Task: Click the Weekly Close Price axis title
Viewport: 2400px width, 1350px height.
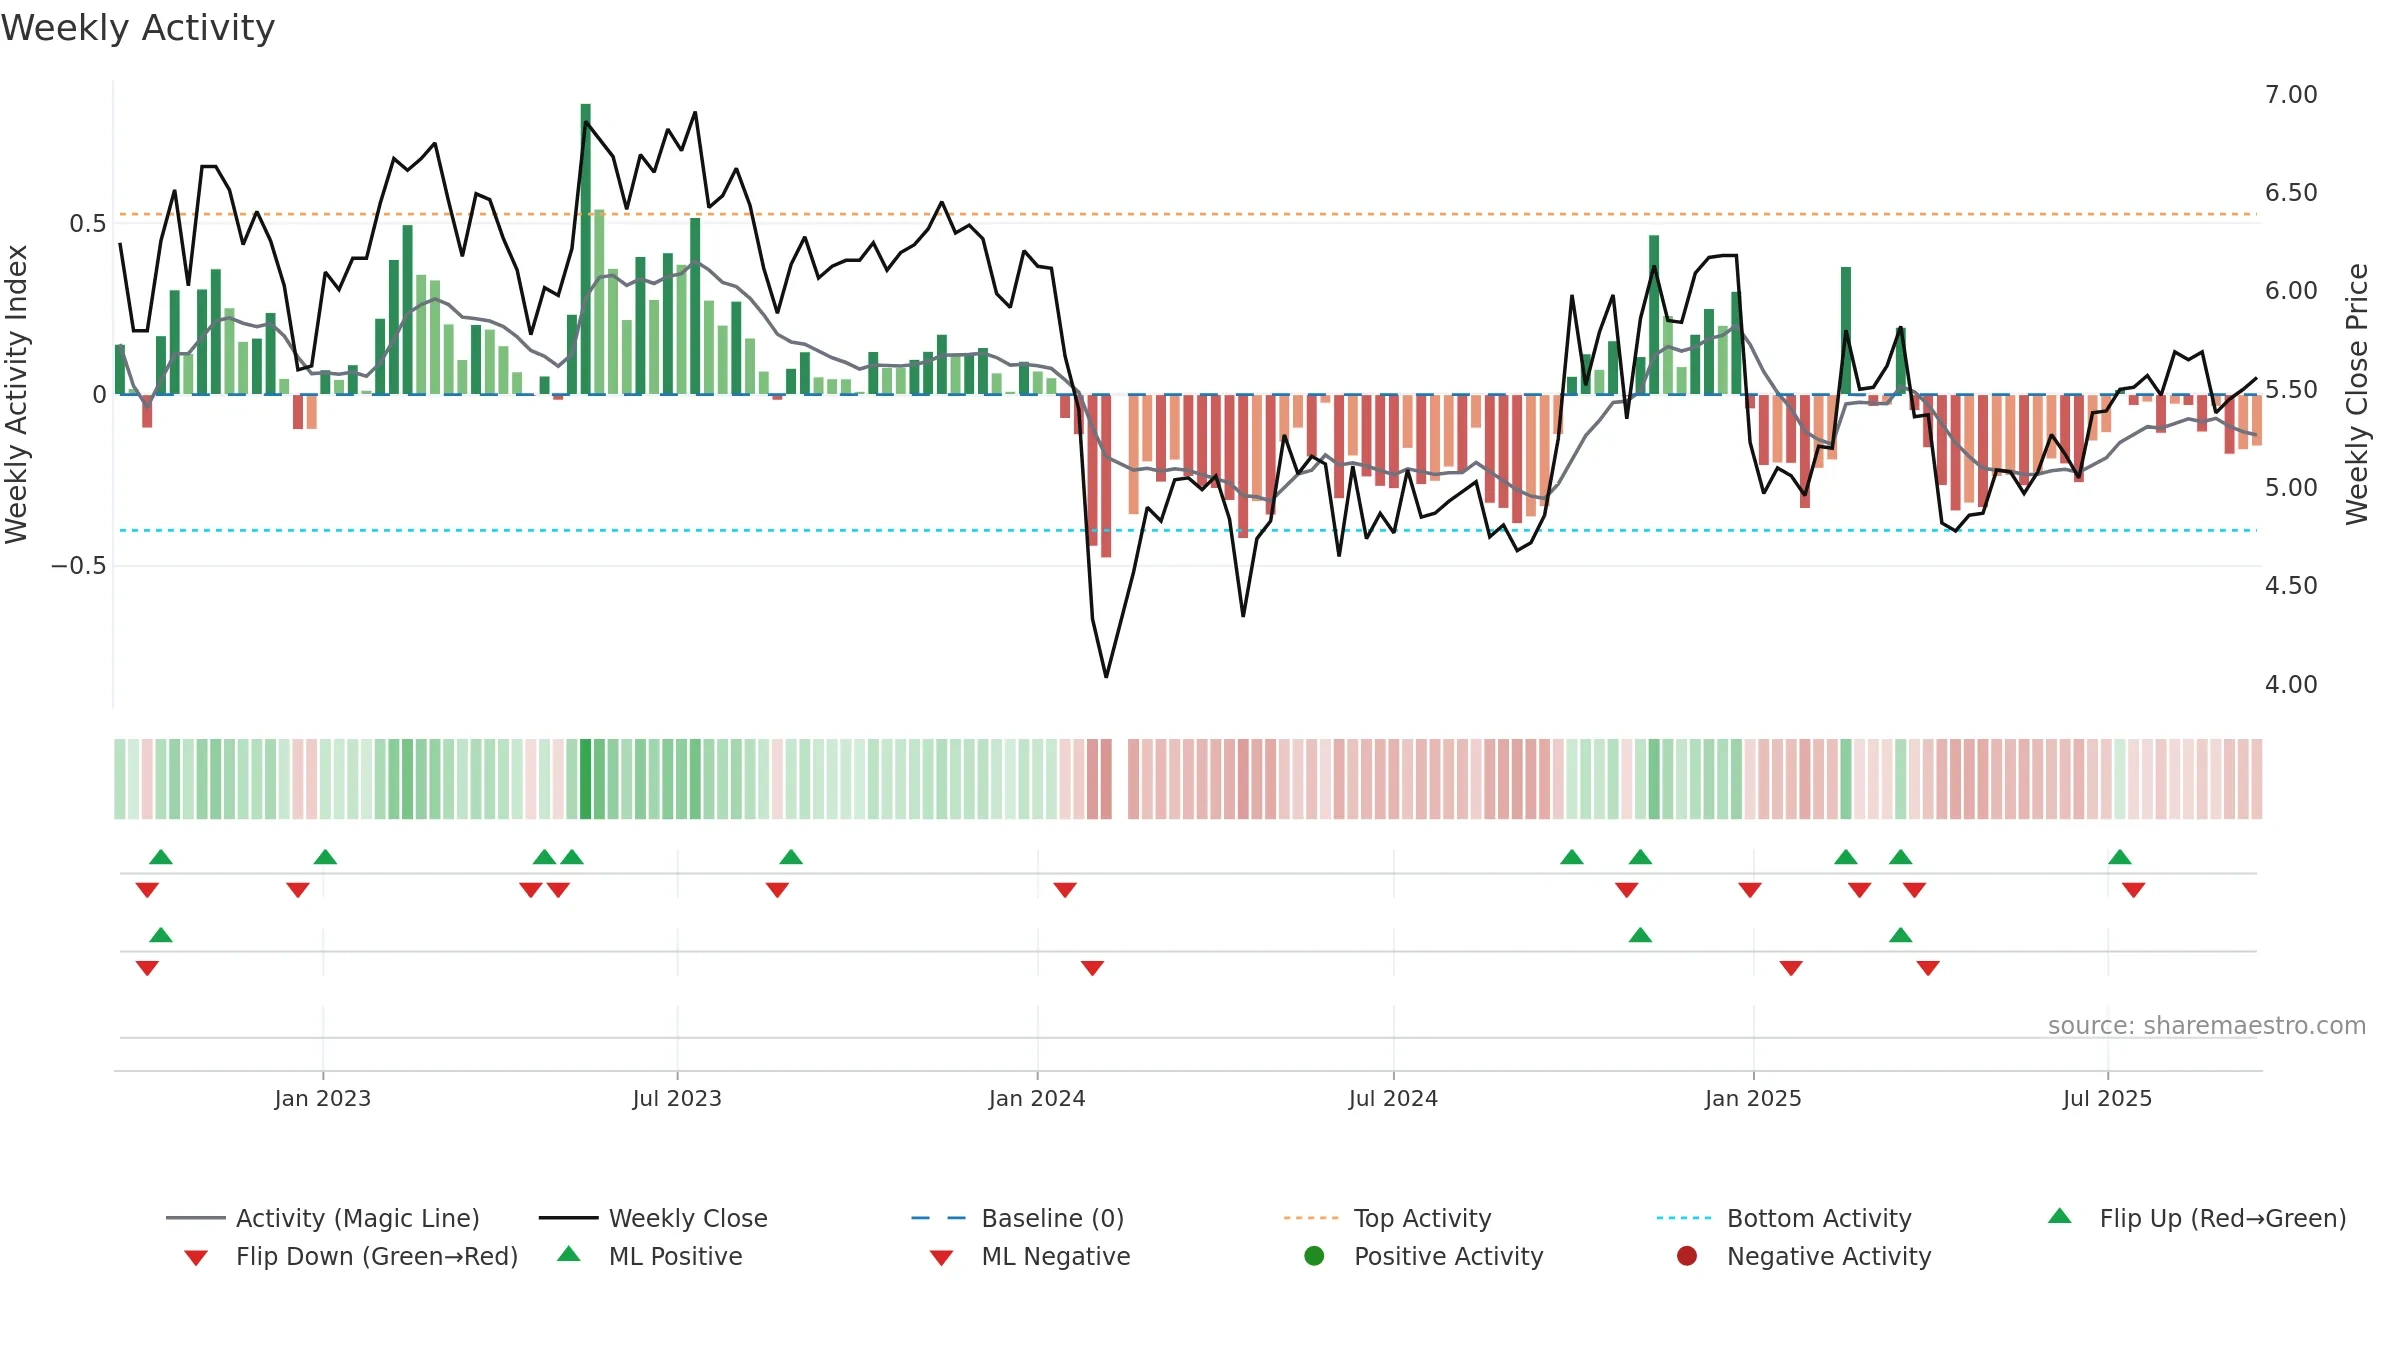Action: 2357,395
